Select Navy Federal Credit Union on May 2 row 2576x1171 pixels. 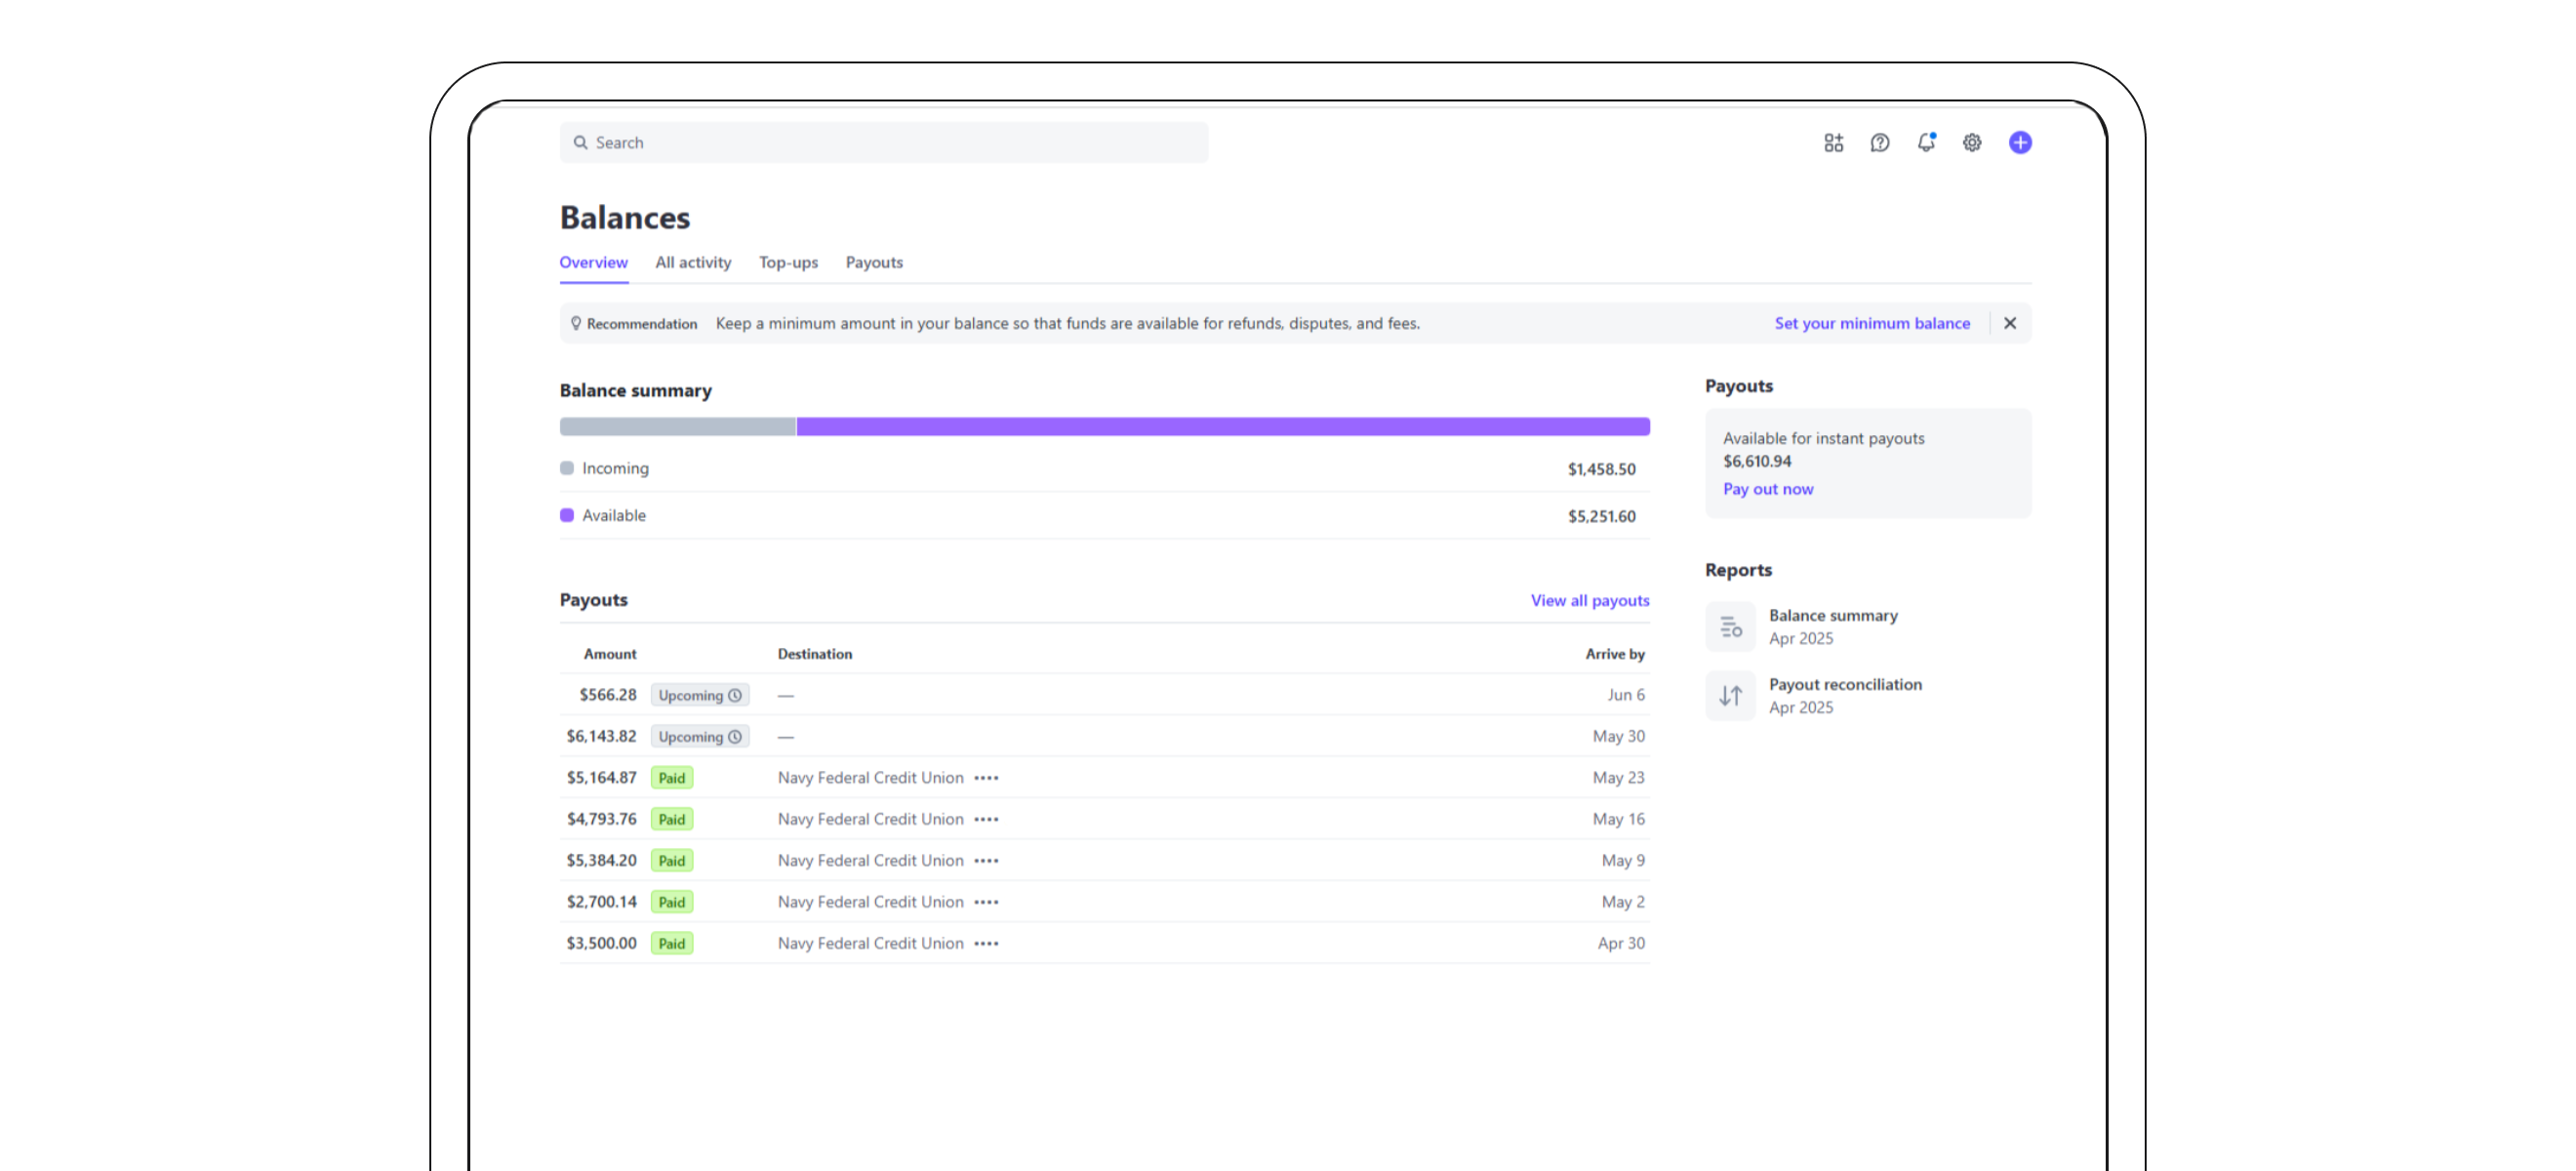coord(870,902)
